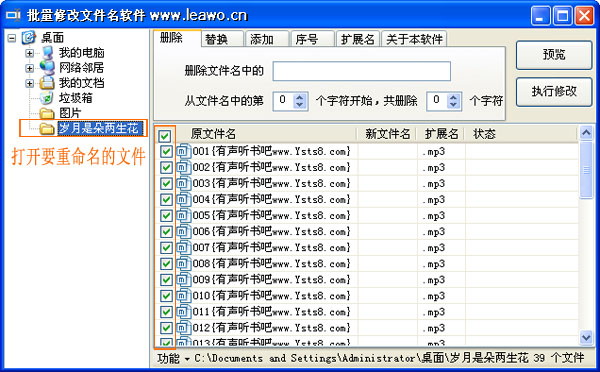Click the file list scroll down arrow
600x372 pixels.
586,337
